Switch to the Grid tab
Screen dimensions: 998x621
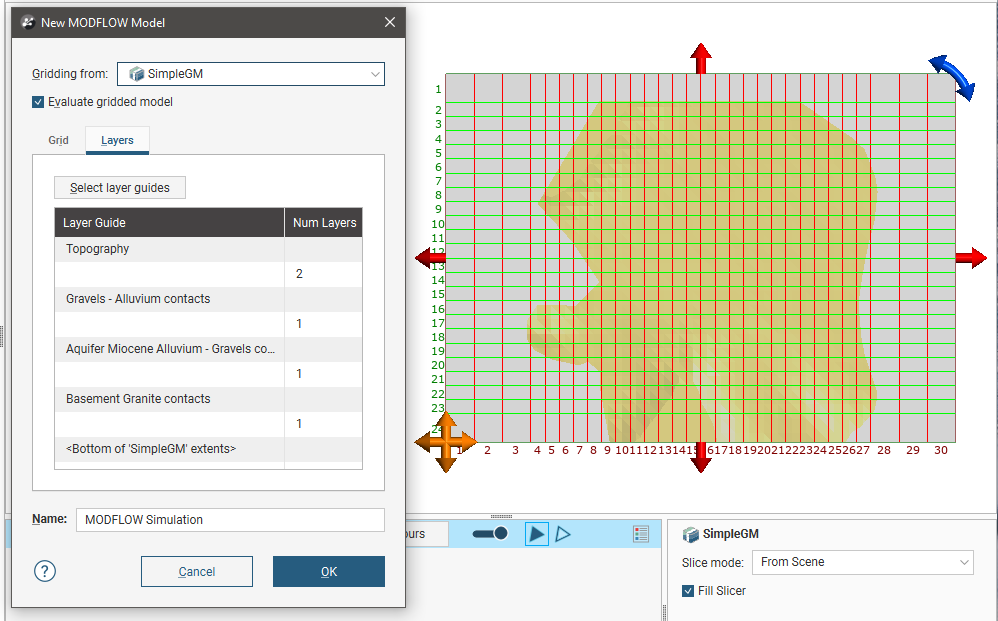(x=59, y=140)
